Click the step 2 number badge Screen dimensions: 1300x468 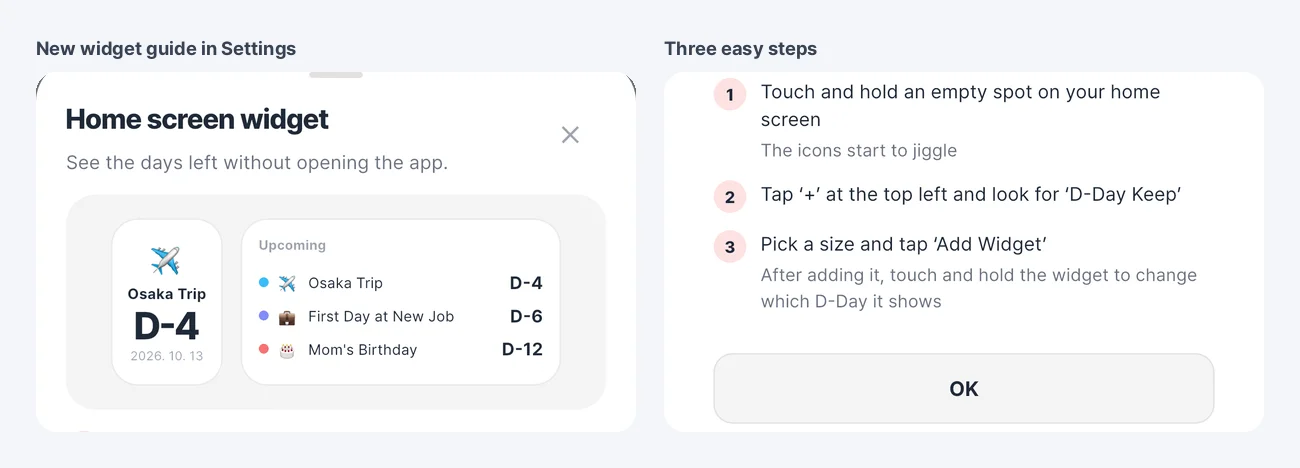[x=730, y=197]
